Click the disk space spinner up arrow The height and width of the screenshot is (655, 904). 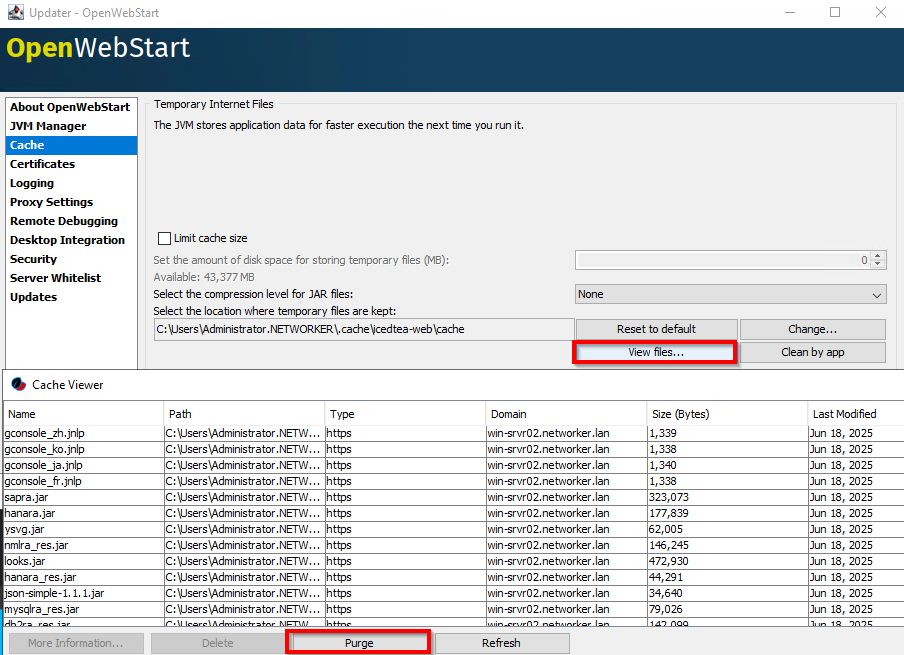pos(878,255)
